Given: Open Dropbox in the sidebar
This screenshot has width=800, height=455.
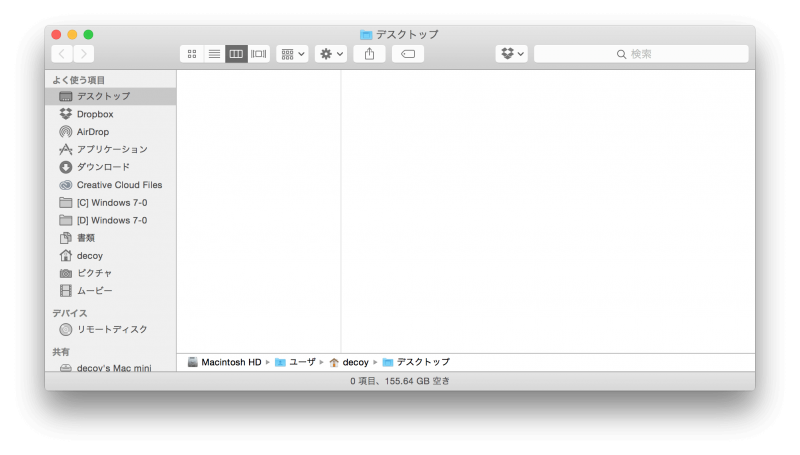Looking at the screenshot, I should [110, 114].
